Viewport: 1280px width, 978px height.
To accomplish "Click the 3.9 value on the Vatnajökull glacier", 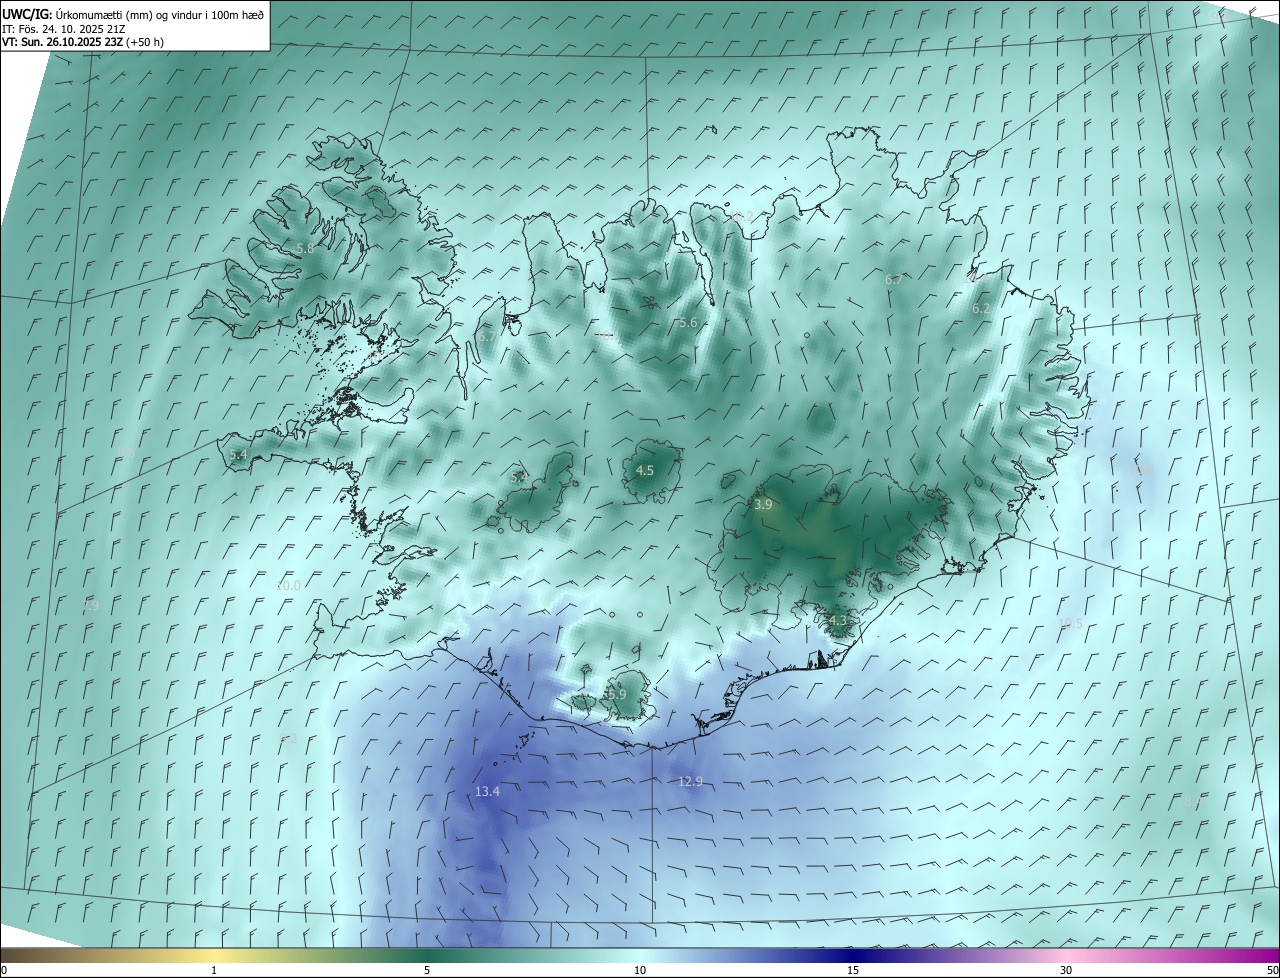I will [x=763, y=505].
